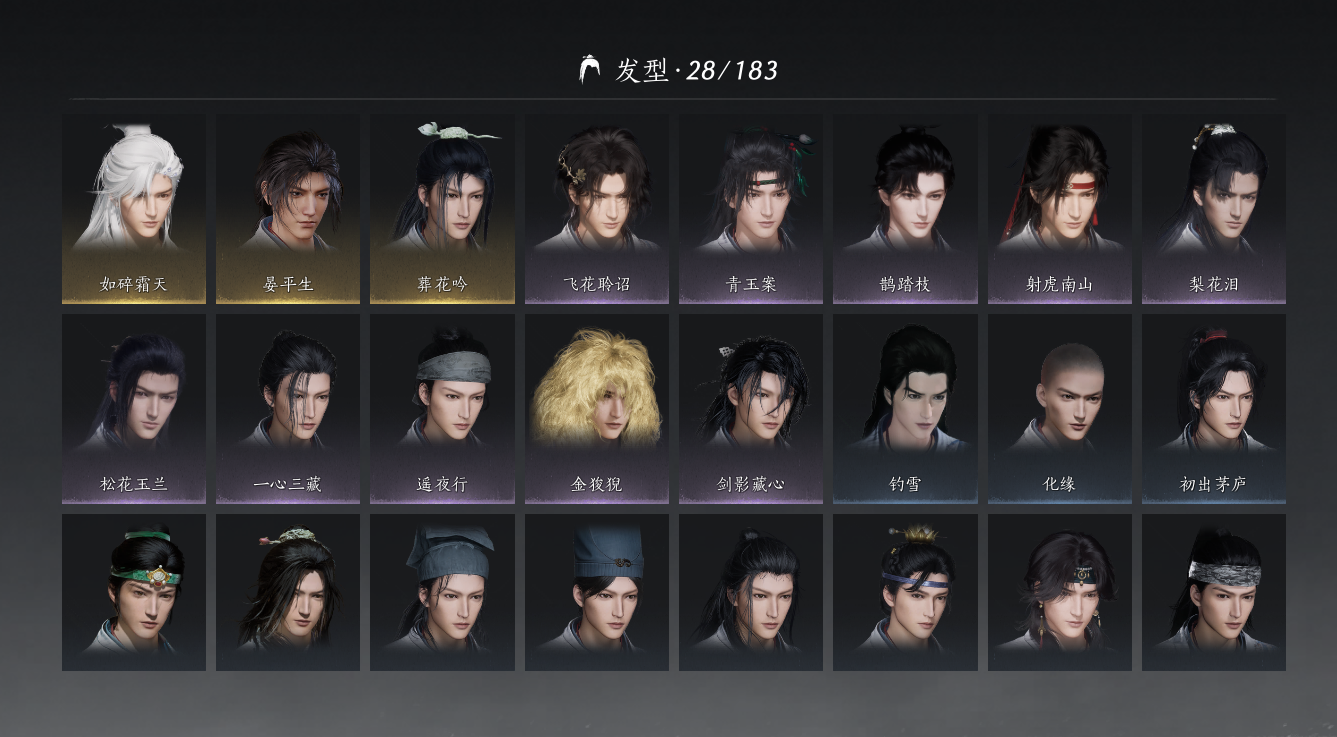Image resolution: width=1337 pixels, height=737 pixels.
Task: Select the 鹊踏枝 hairstyle
Action: [905, 209]
